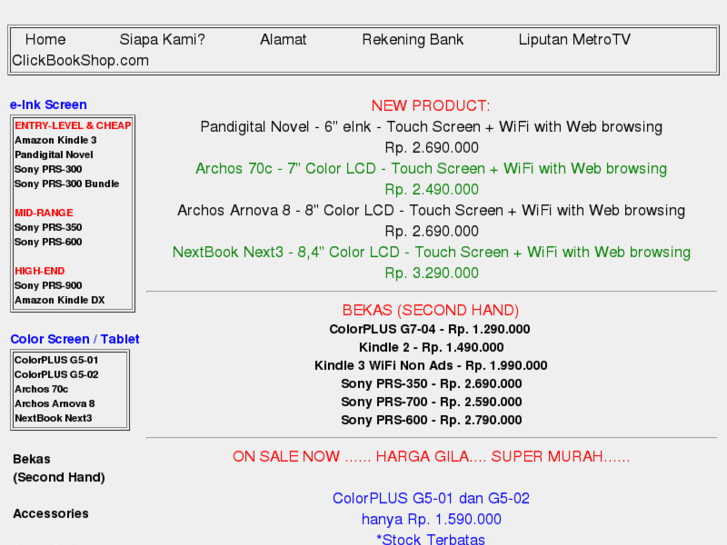This screenshot has width=727, height=545.
Task: Click NextBook Next3 8,4" Color LCD product
Action: pos(431,252)
